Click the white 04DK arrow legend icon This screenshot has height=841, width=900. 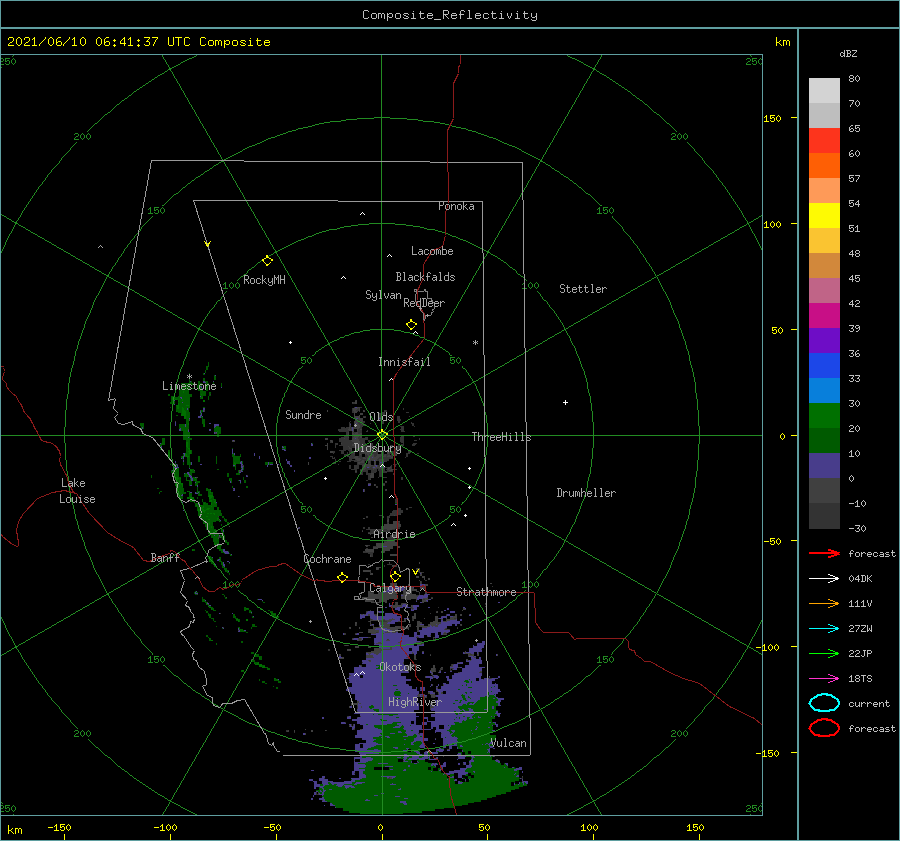click(x=824, y=578)
